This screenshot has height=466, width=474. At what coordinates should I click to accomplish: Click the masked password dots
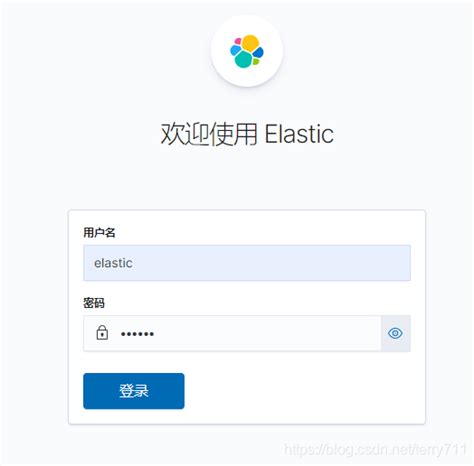point(137,334)
